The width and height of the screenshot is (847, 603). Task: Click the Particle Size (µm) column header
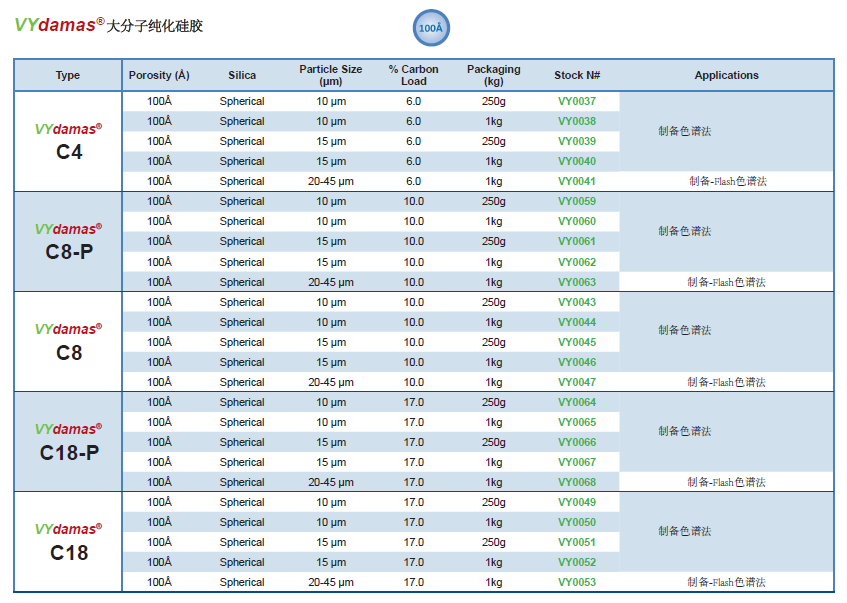pyautogui.click(x=331, y=75)
